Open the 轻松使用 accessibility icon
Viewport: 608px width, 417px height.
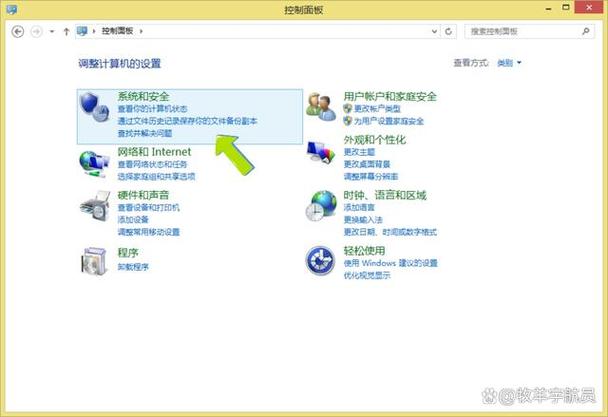[x=321, y=261]
